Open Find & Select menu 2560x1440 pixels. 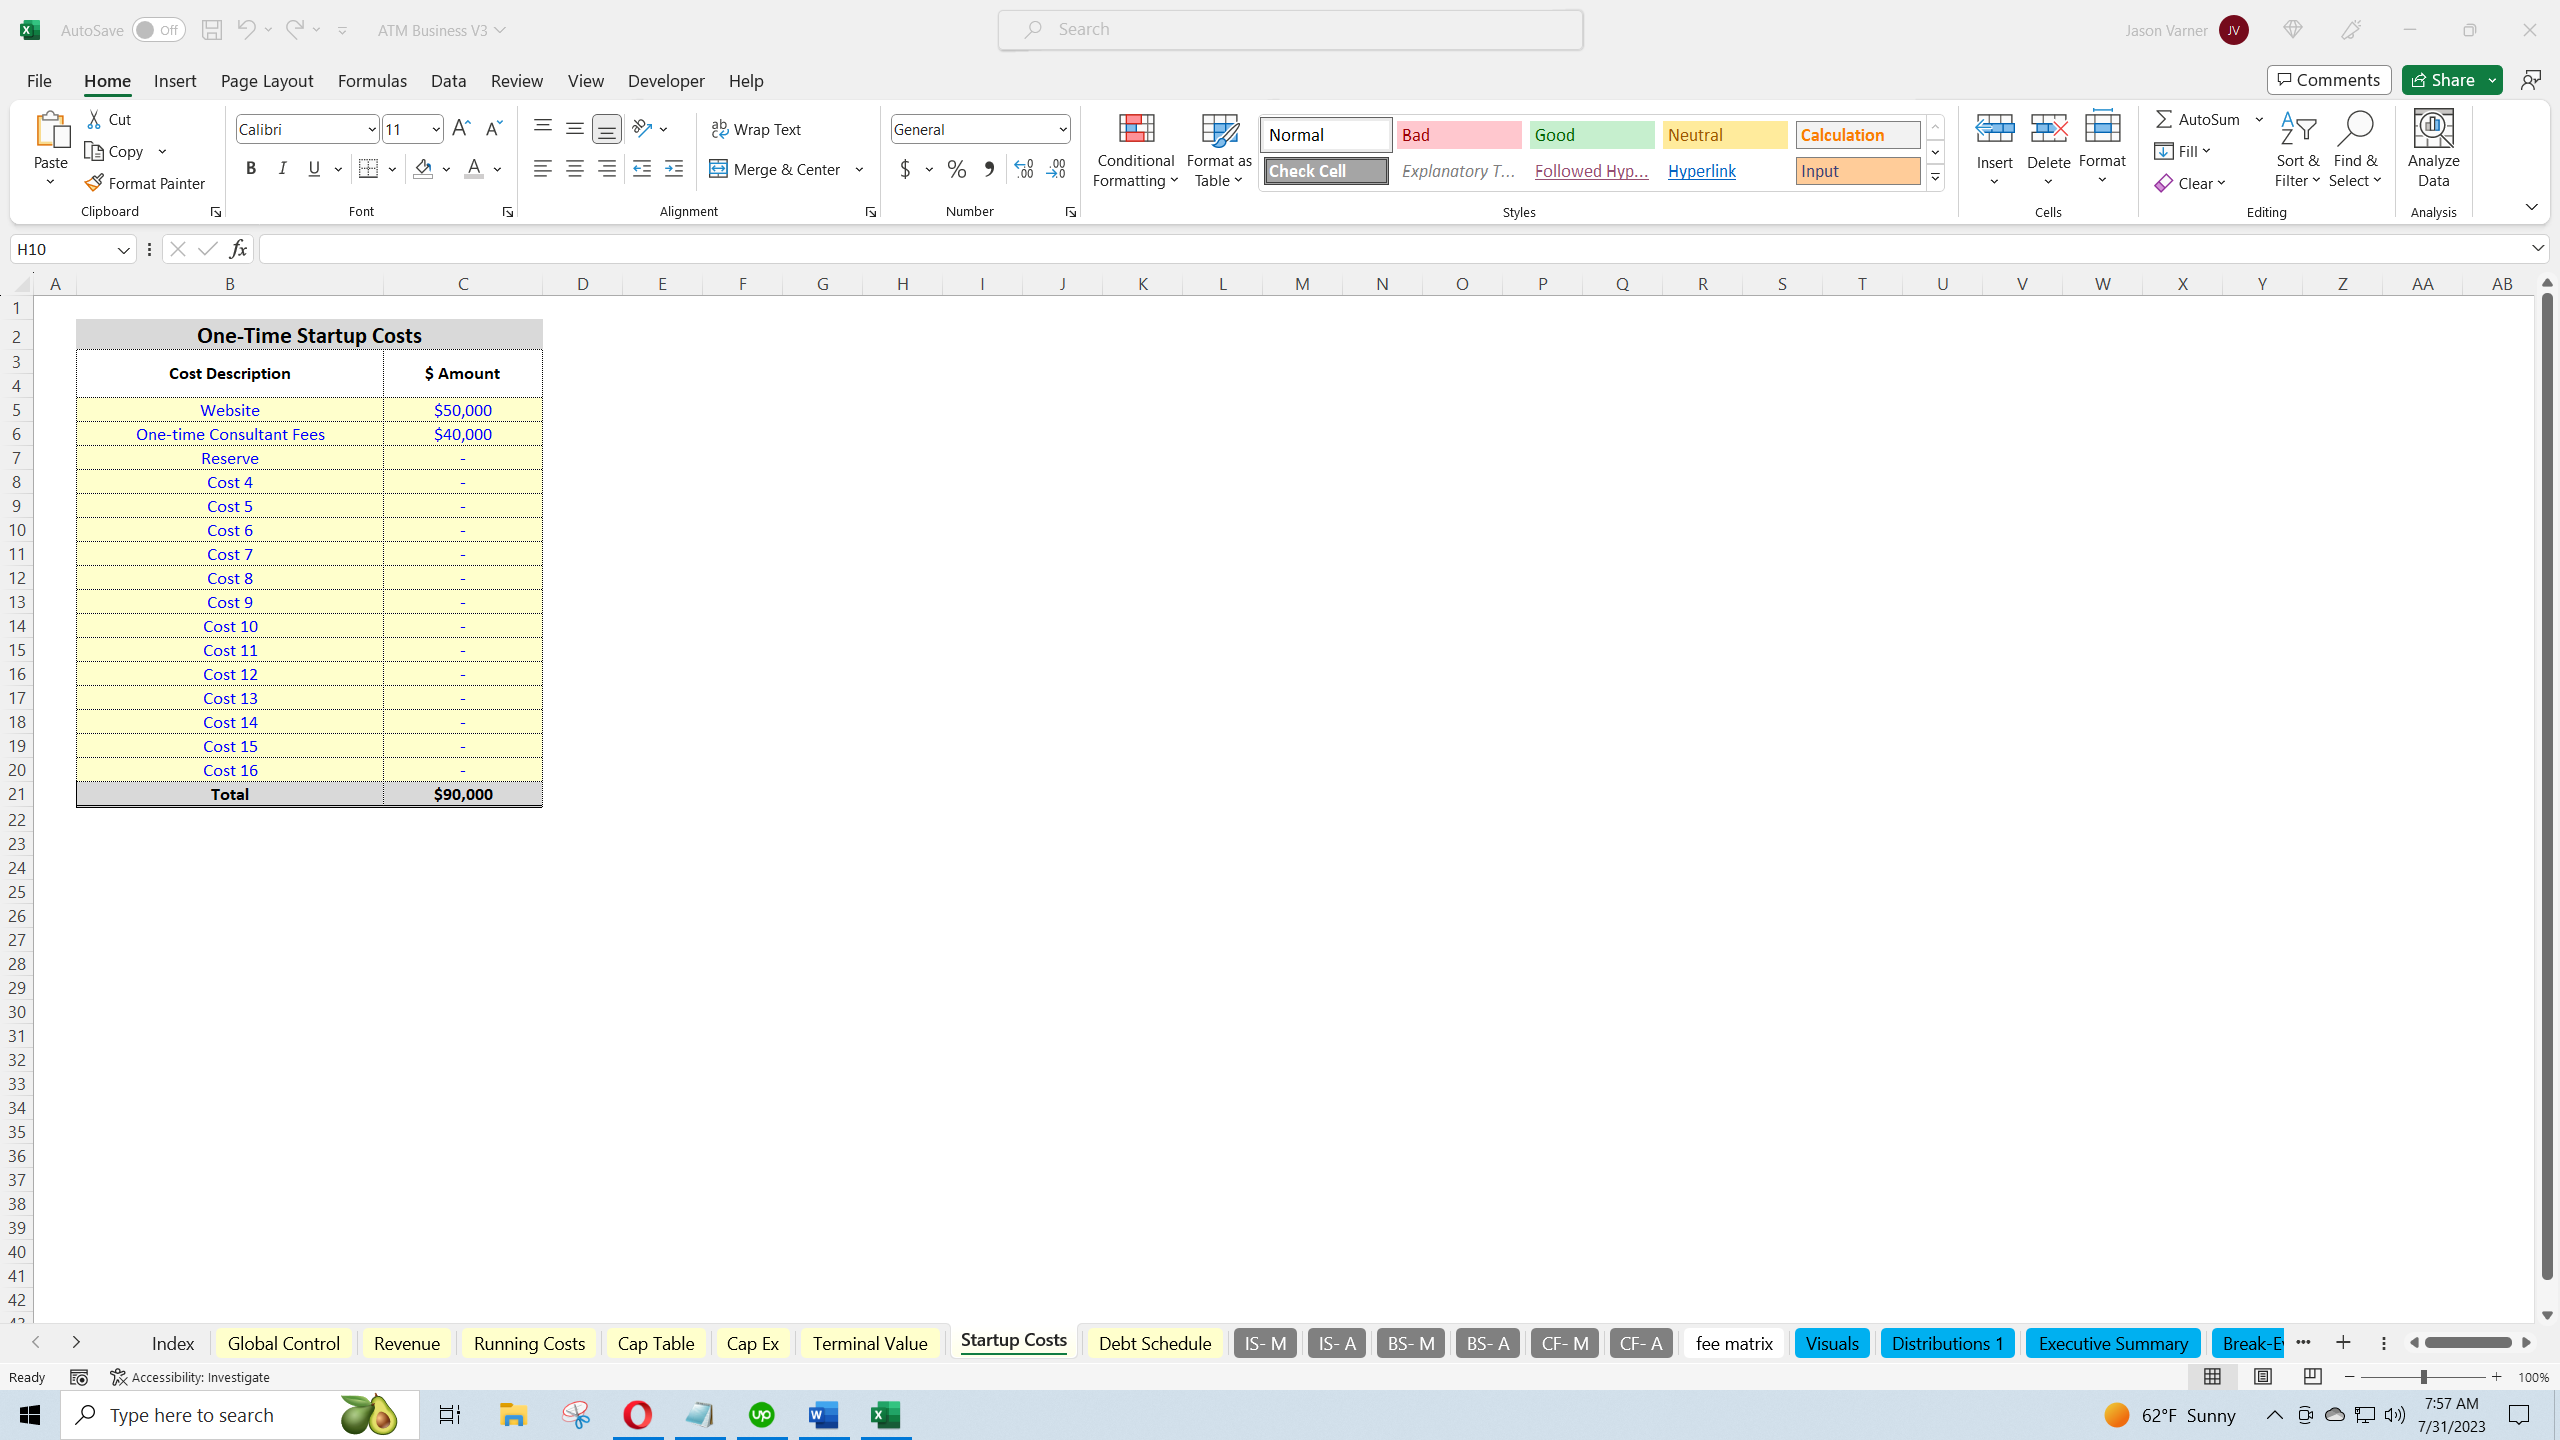(2355, 150)
